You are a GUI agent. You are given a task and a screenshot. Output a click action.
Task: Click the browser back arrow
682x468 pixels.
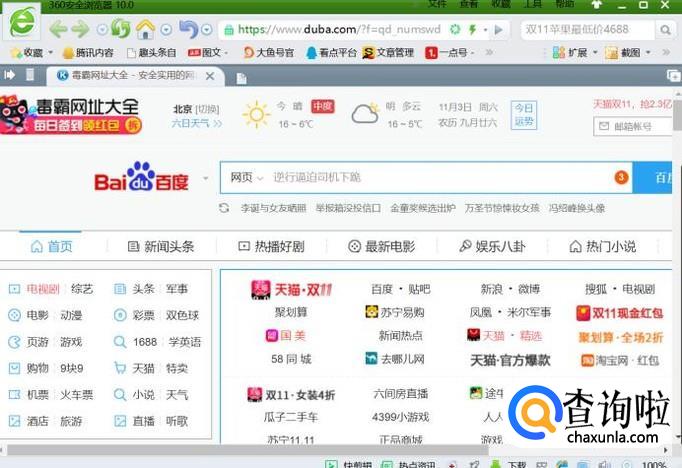pyautogui.click(x=58, y=30)
